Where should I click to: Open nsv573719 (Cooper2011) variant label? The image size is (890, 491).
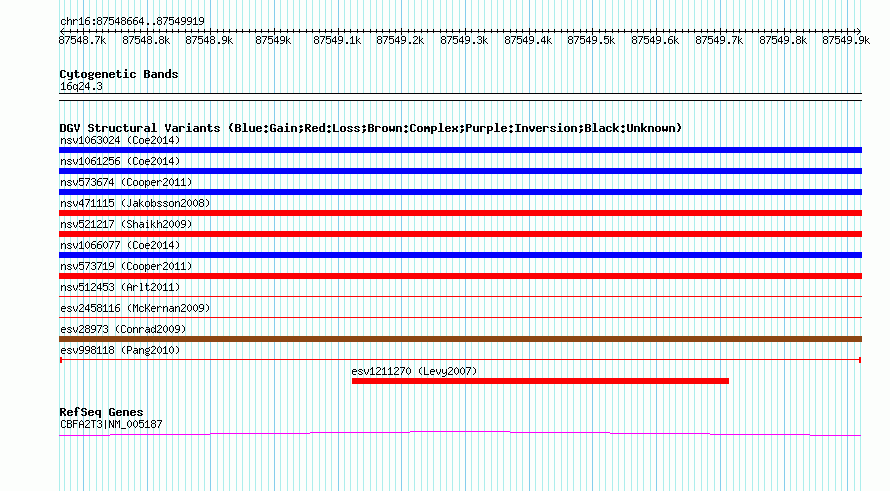126,266
